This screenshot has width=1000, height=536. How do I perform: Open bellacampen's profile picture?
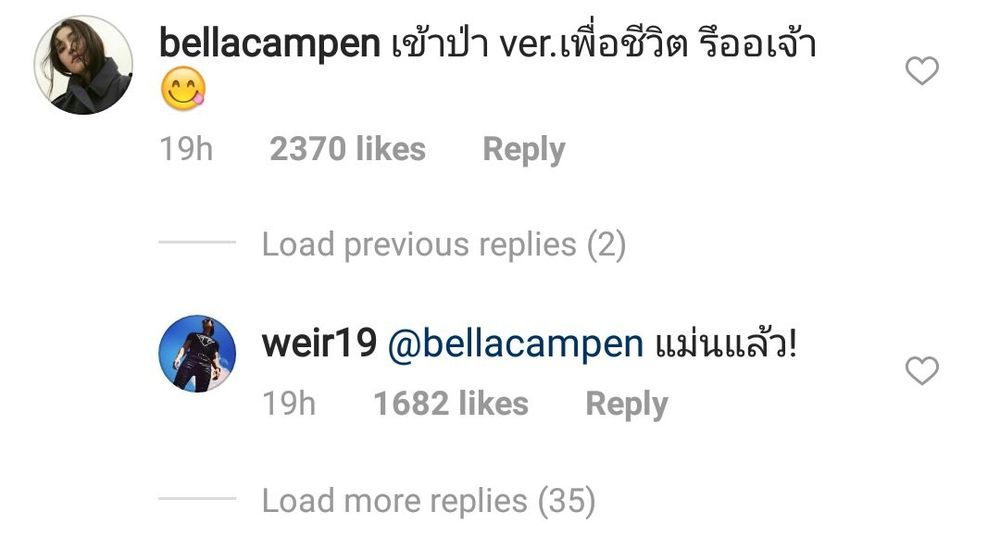click(83, 65)
